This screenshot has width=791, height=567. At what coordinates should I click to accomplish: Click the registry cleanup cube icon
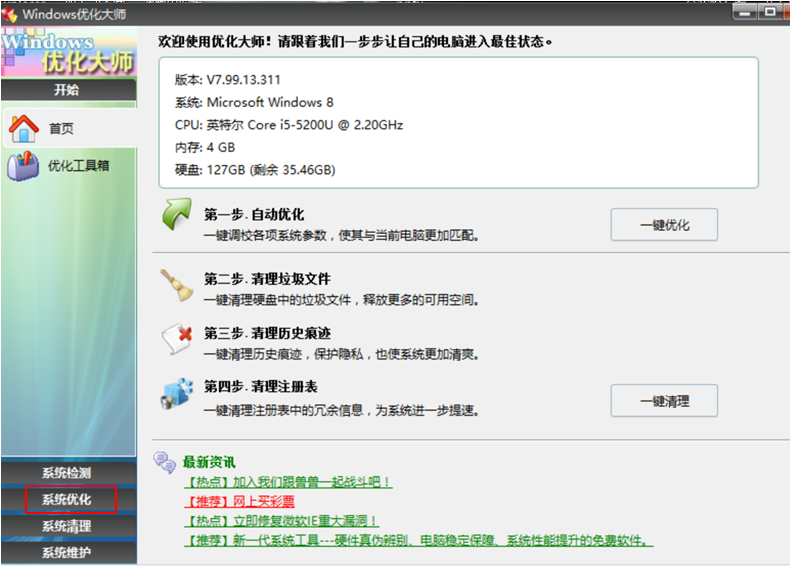click(177, 393)
